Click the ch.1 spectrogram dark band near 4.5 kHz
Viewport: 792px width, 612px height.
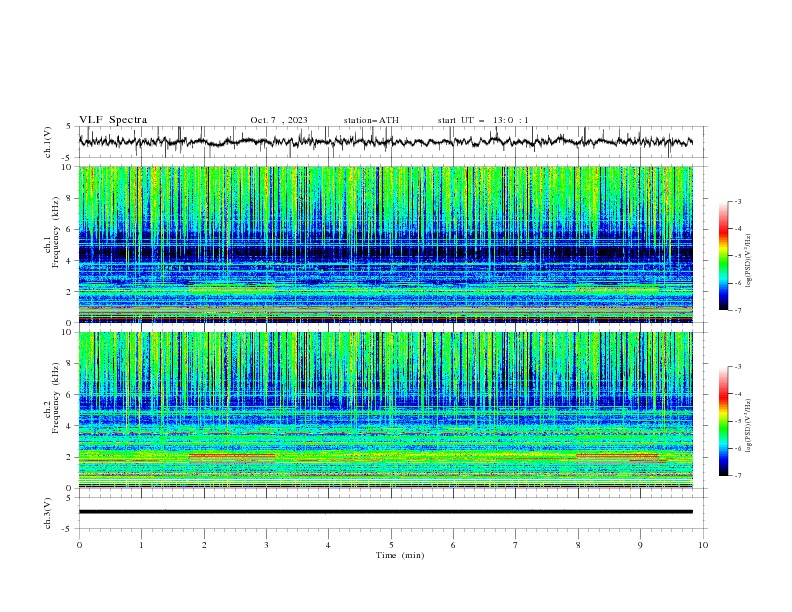[x=385, y=251]
